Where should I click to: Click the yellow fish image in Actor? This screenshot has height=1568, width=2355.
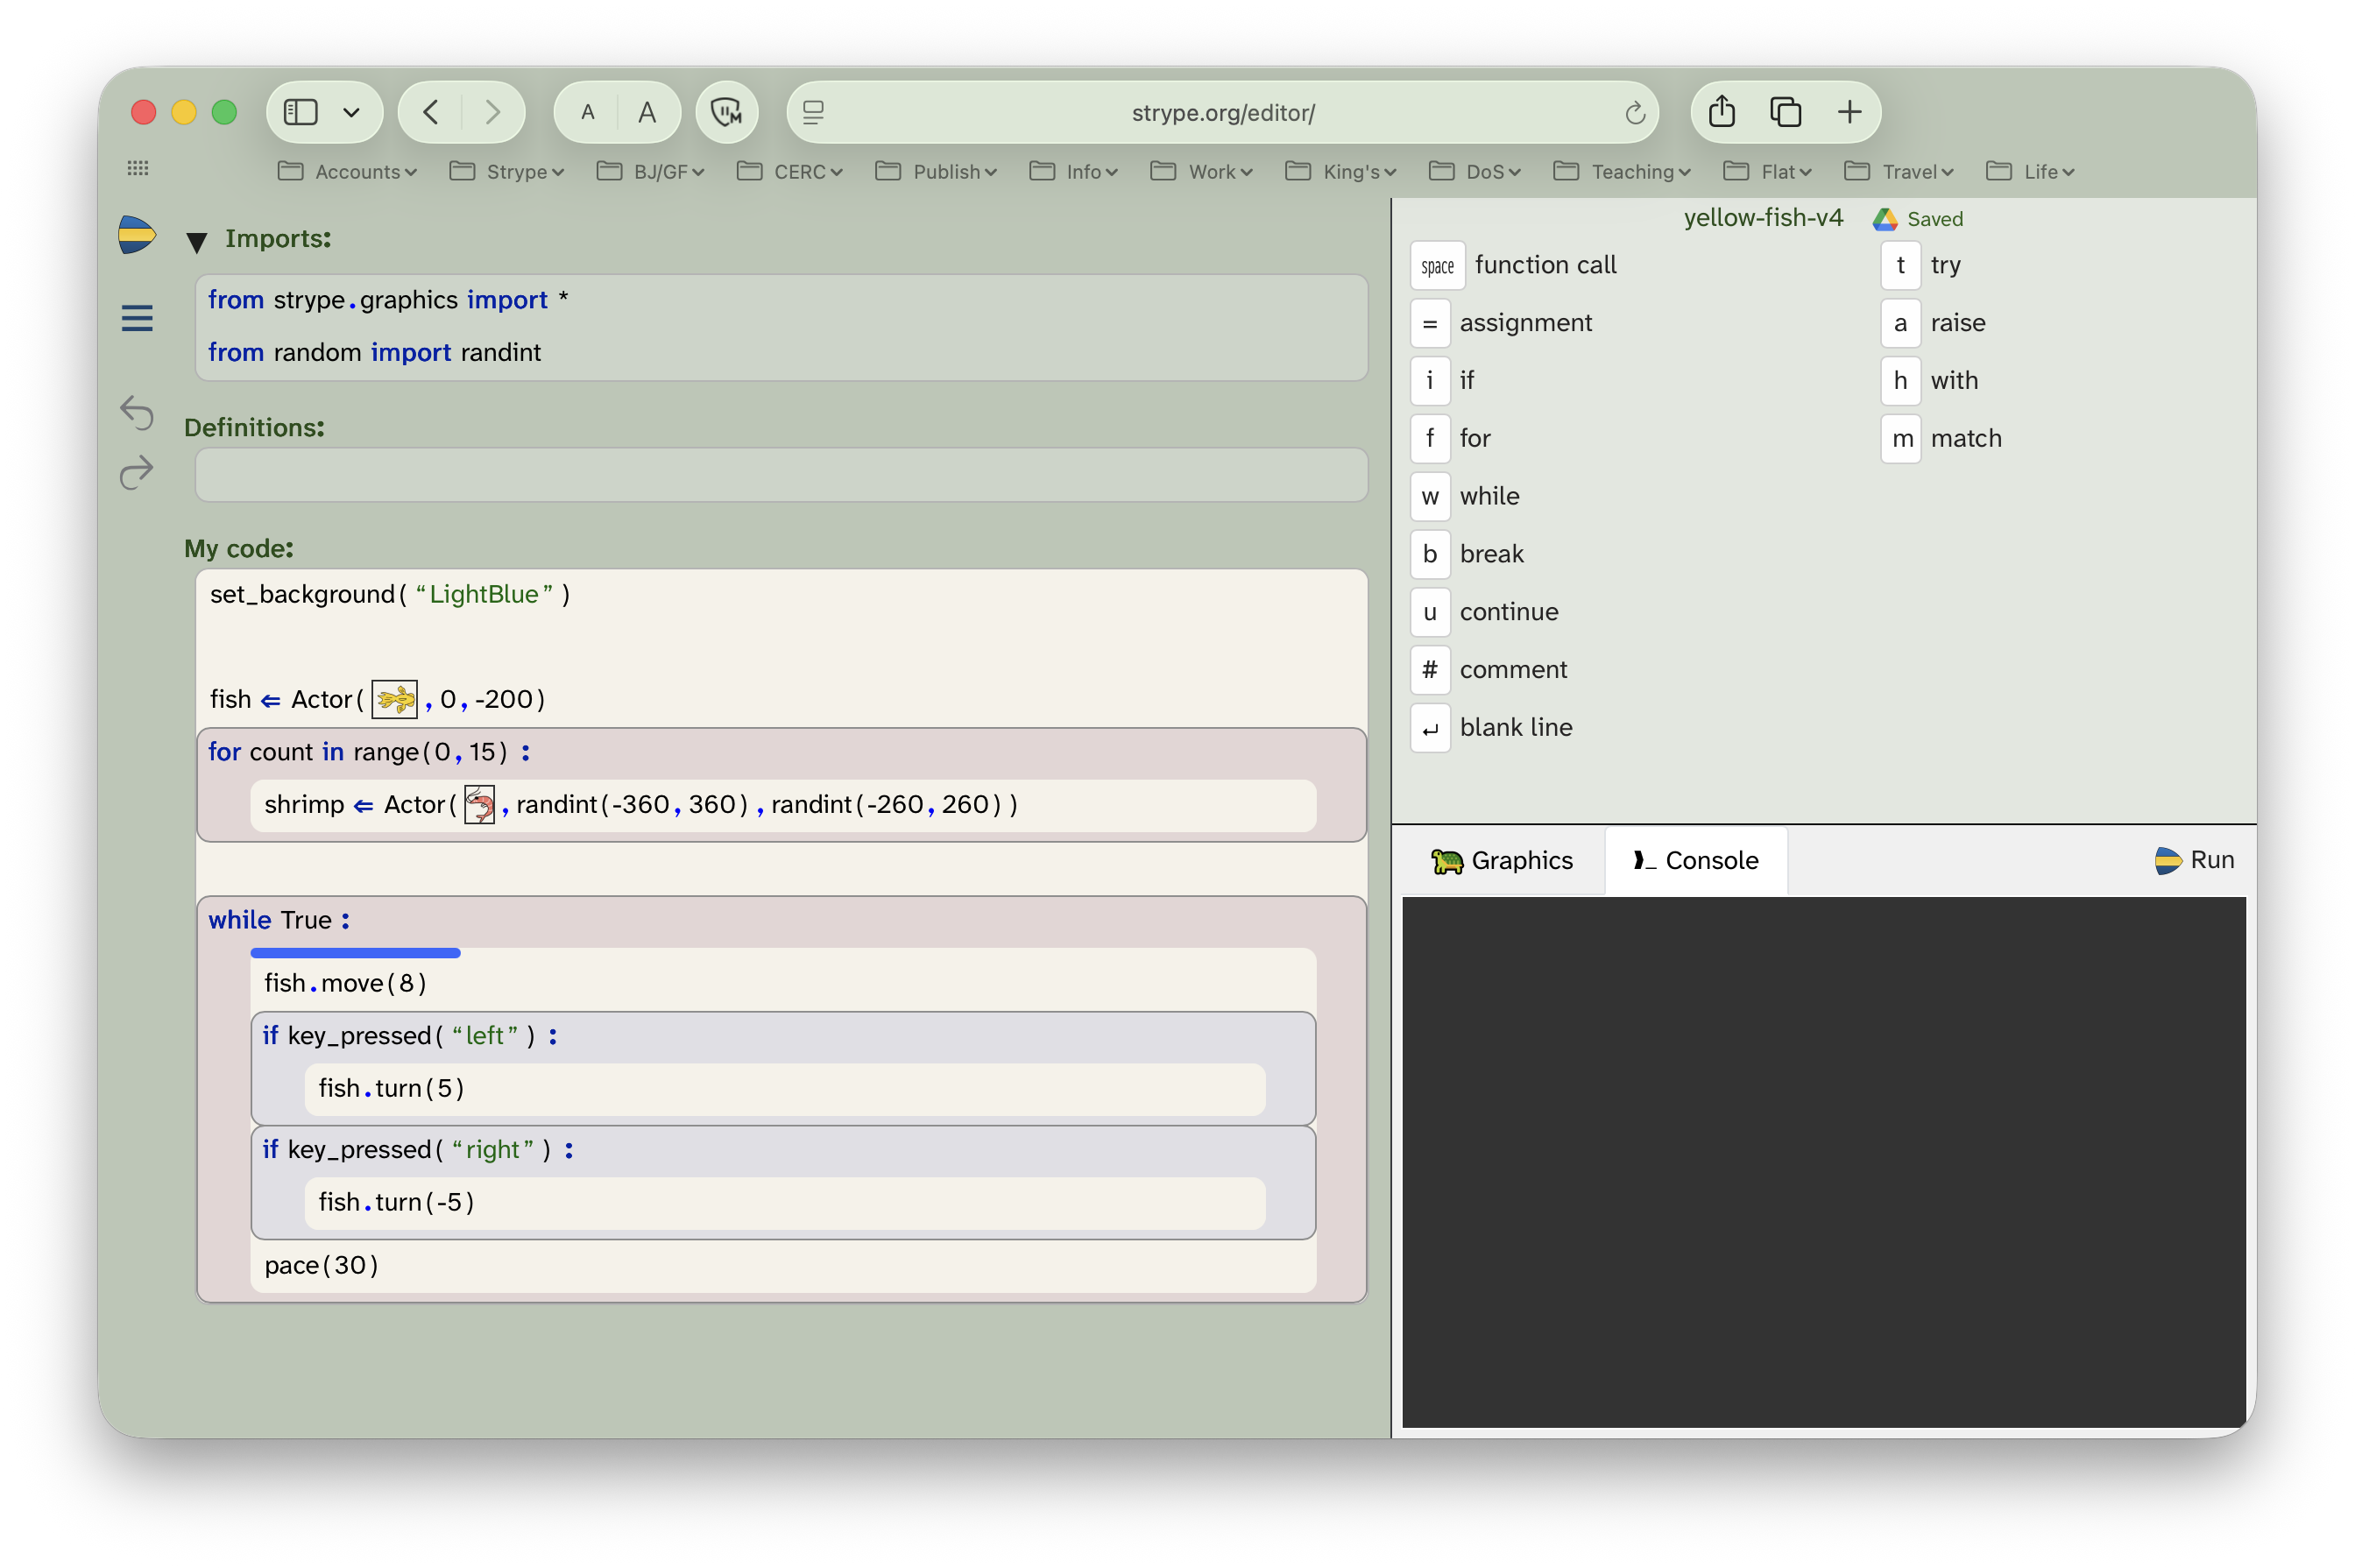pyautogui.click(x=394, y=699)
